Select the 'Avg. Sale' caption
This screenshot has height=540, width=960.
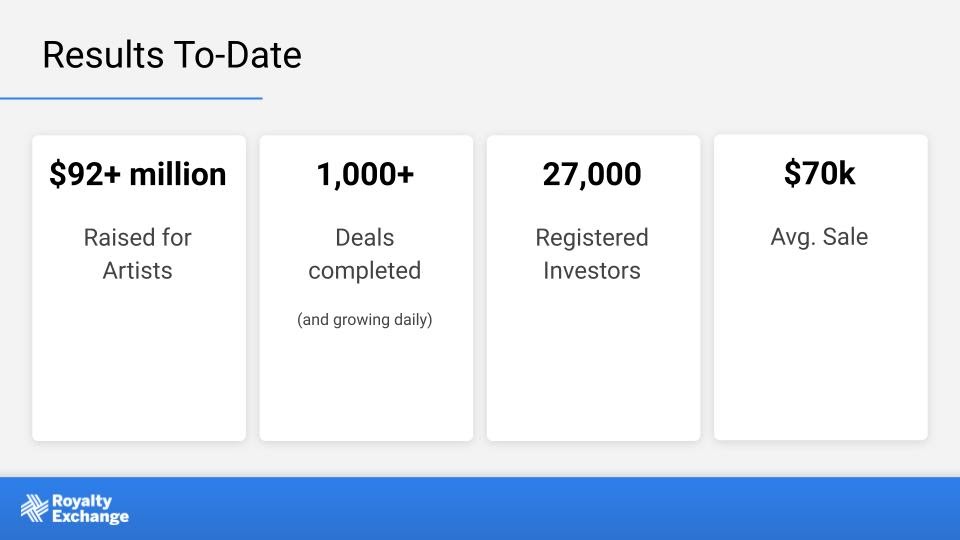coord(820,237)
